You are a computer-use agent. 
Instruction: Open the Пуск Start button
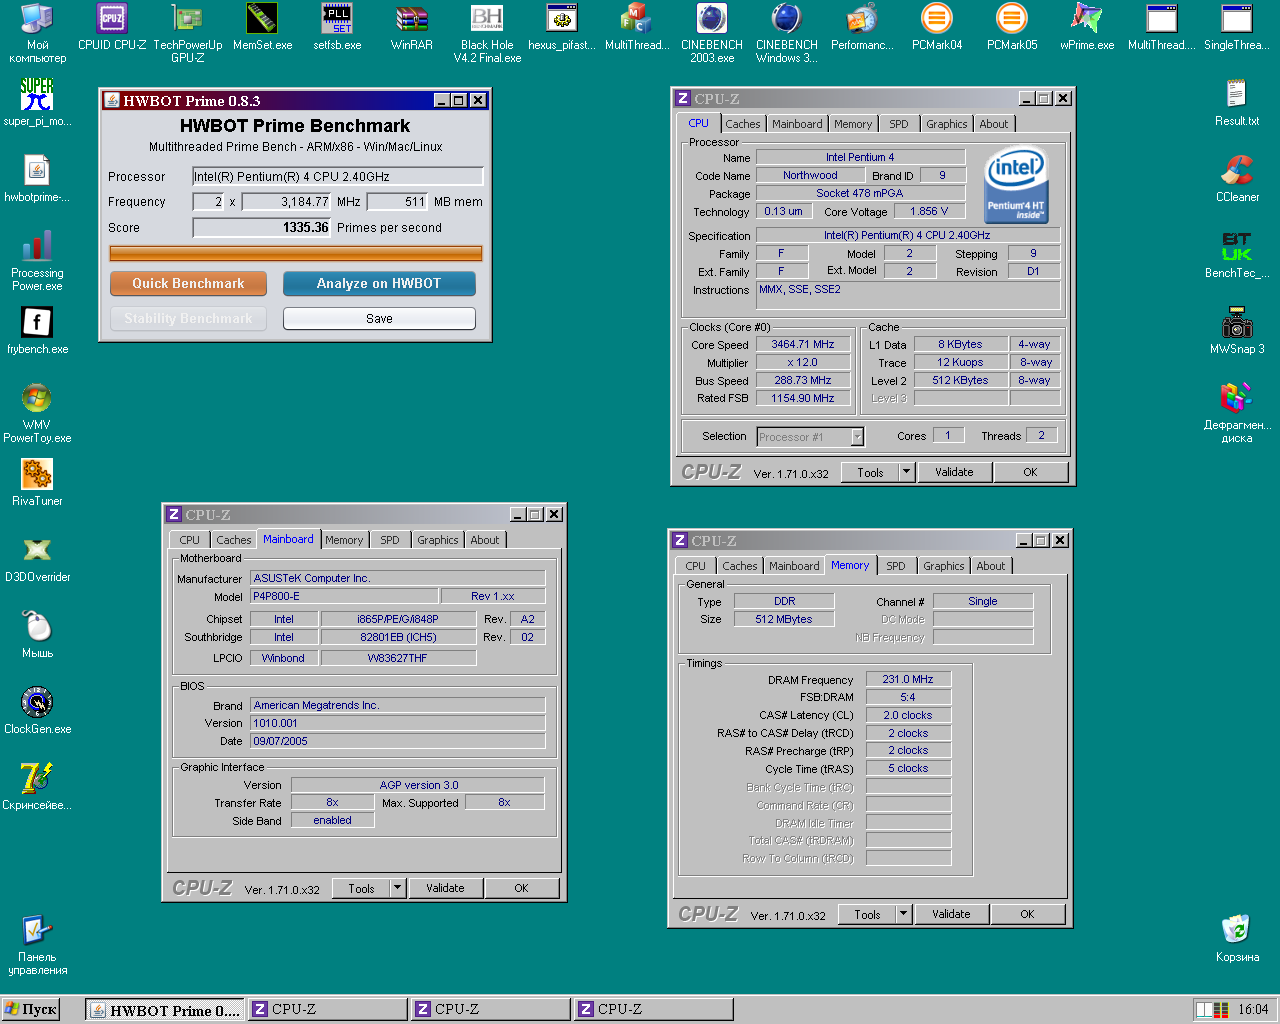click(30, 1009)
